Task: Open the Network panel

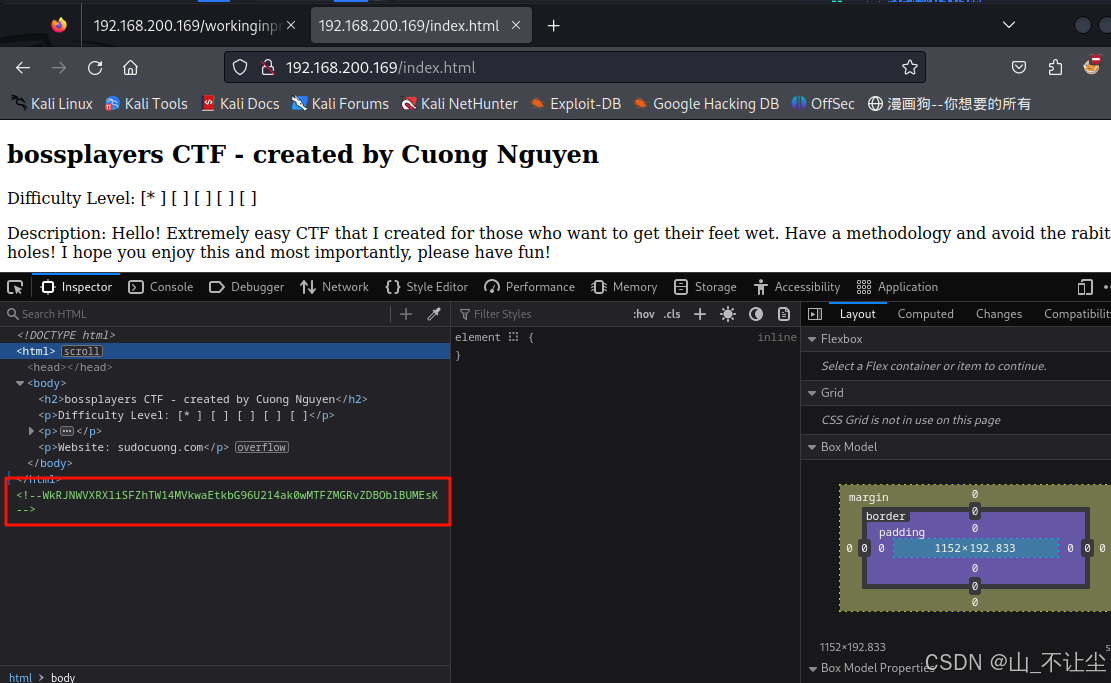Action: [334, 287]
